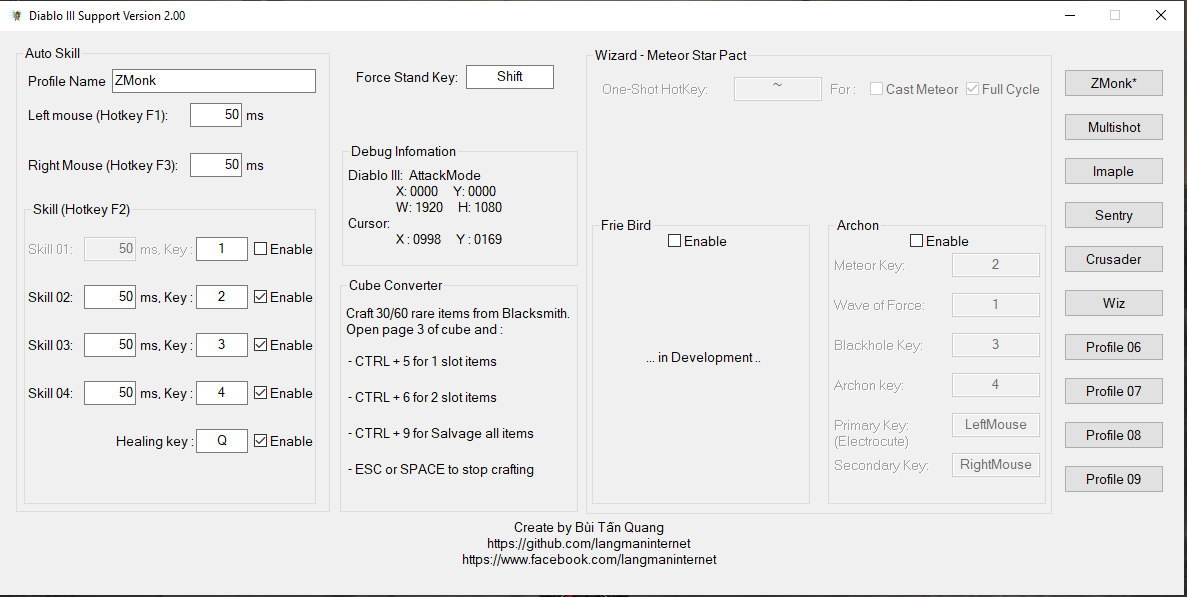Screen dimensions: 1187x597
Task: Click the Primary Key LeftMouse field
Action: (x=995, y=425)
